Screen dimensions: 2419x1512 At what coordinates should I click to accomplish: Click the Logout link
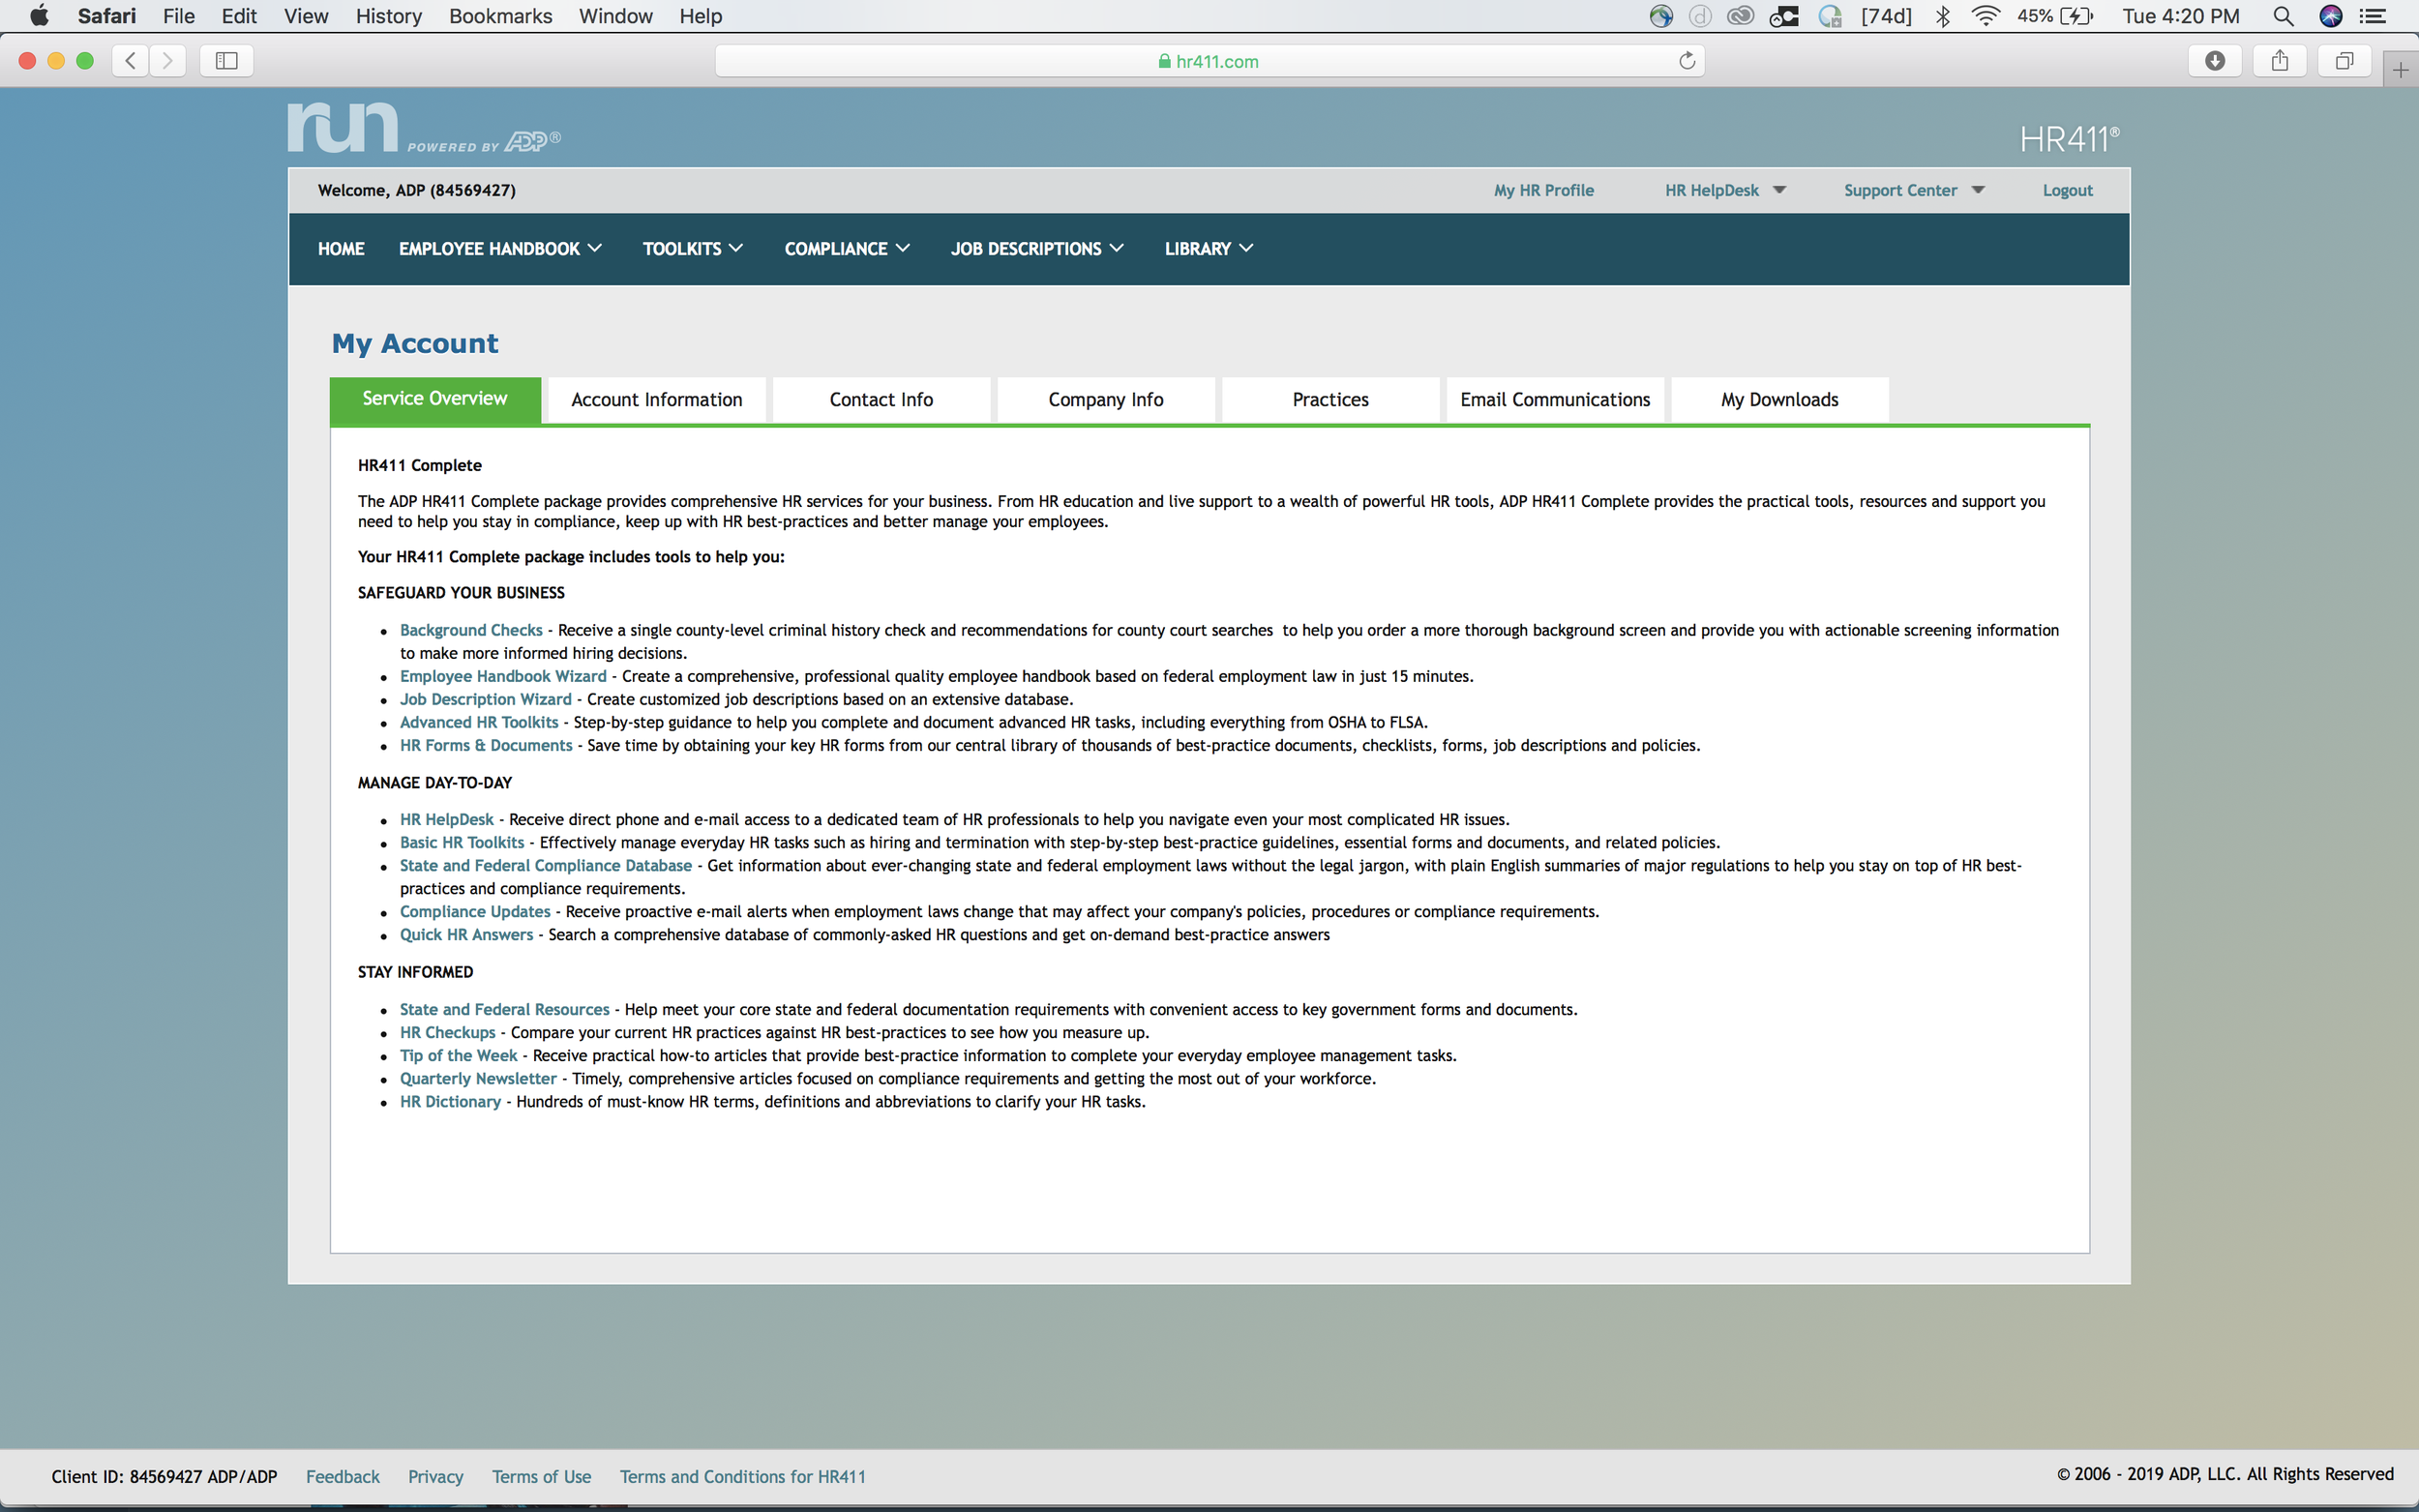2067,190
